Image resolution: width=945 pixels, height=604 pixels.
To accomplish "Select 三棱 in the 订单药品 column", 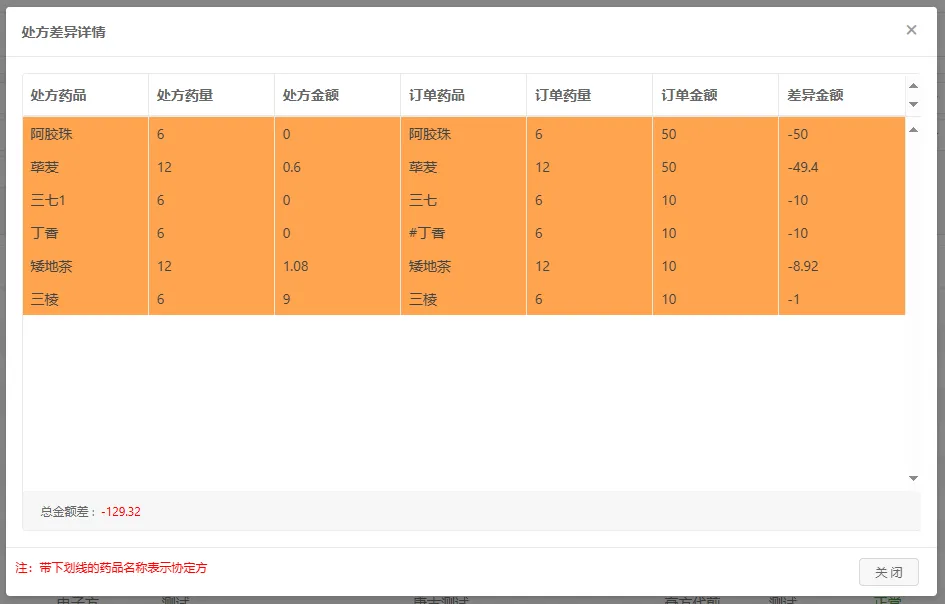I will click(x=423, y=299).
